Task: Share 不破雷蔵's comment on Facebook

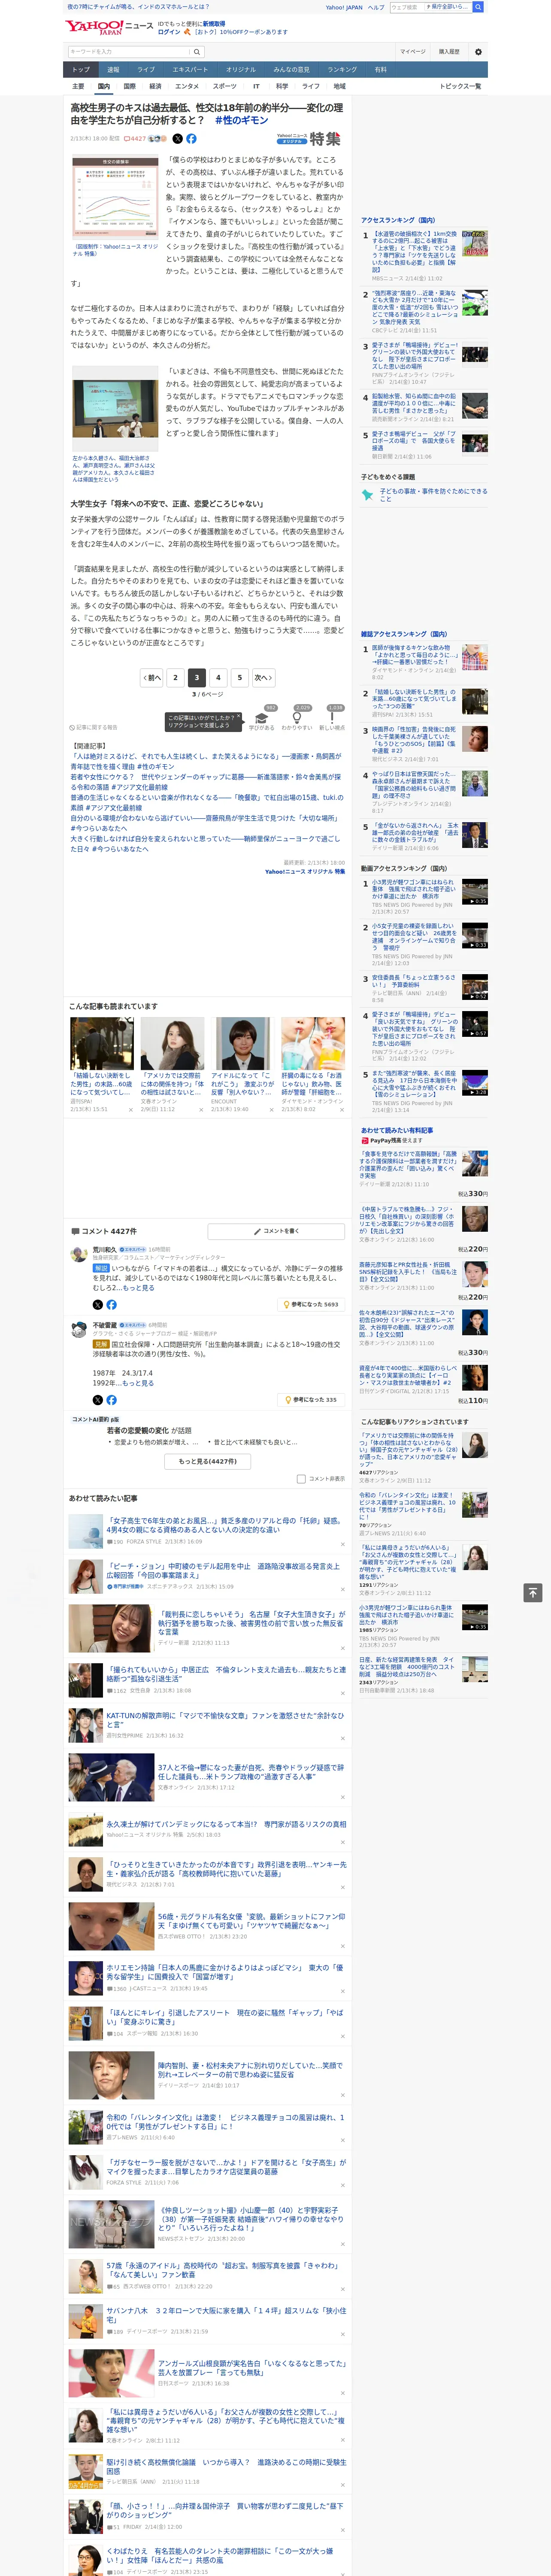Action: pyautogui.click(x=111, y=1399)
